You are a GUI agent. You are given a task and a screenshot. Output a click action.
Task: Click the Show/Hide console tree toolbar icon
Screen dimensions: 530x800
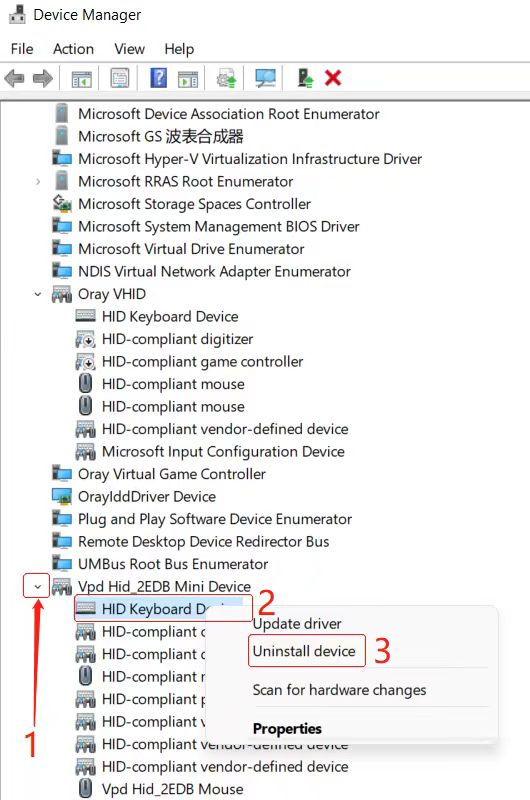82,79
